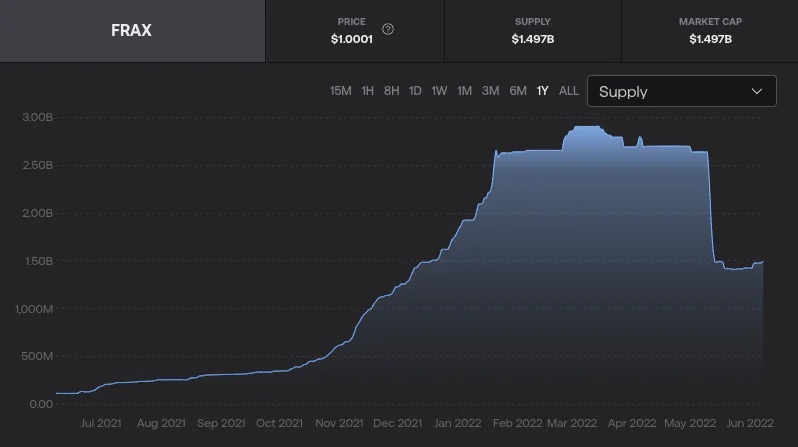The width and height of the screenshot is (798, 447).
Task: Select the 6M time range
Action: tap(517, 91)
